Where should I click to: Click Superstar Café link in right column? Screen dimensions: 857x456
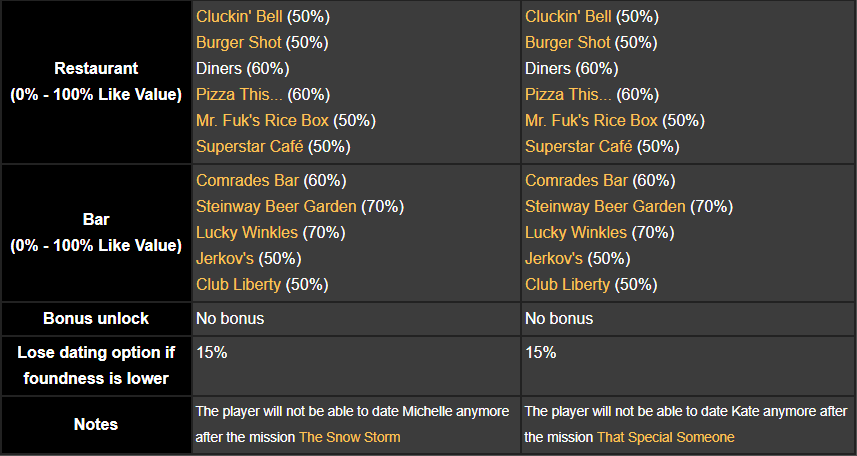578,147
